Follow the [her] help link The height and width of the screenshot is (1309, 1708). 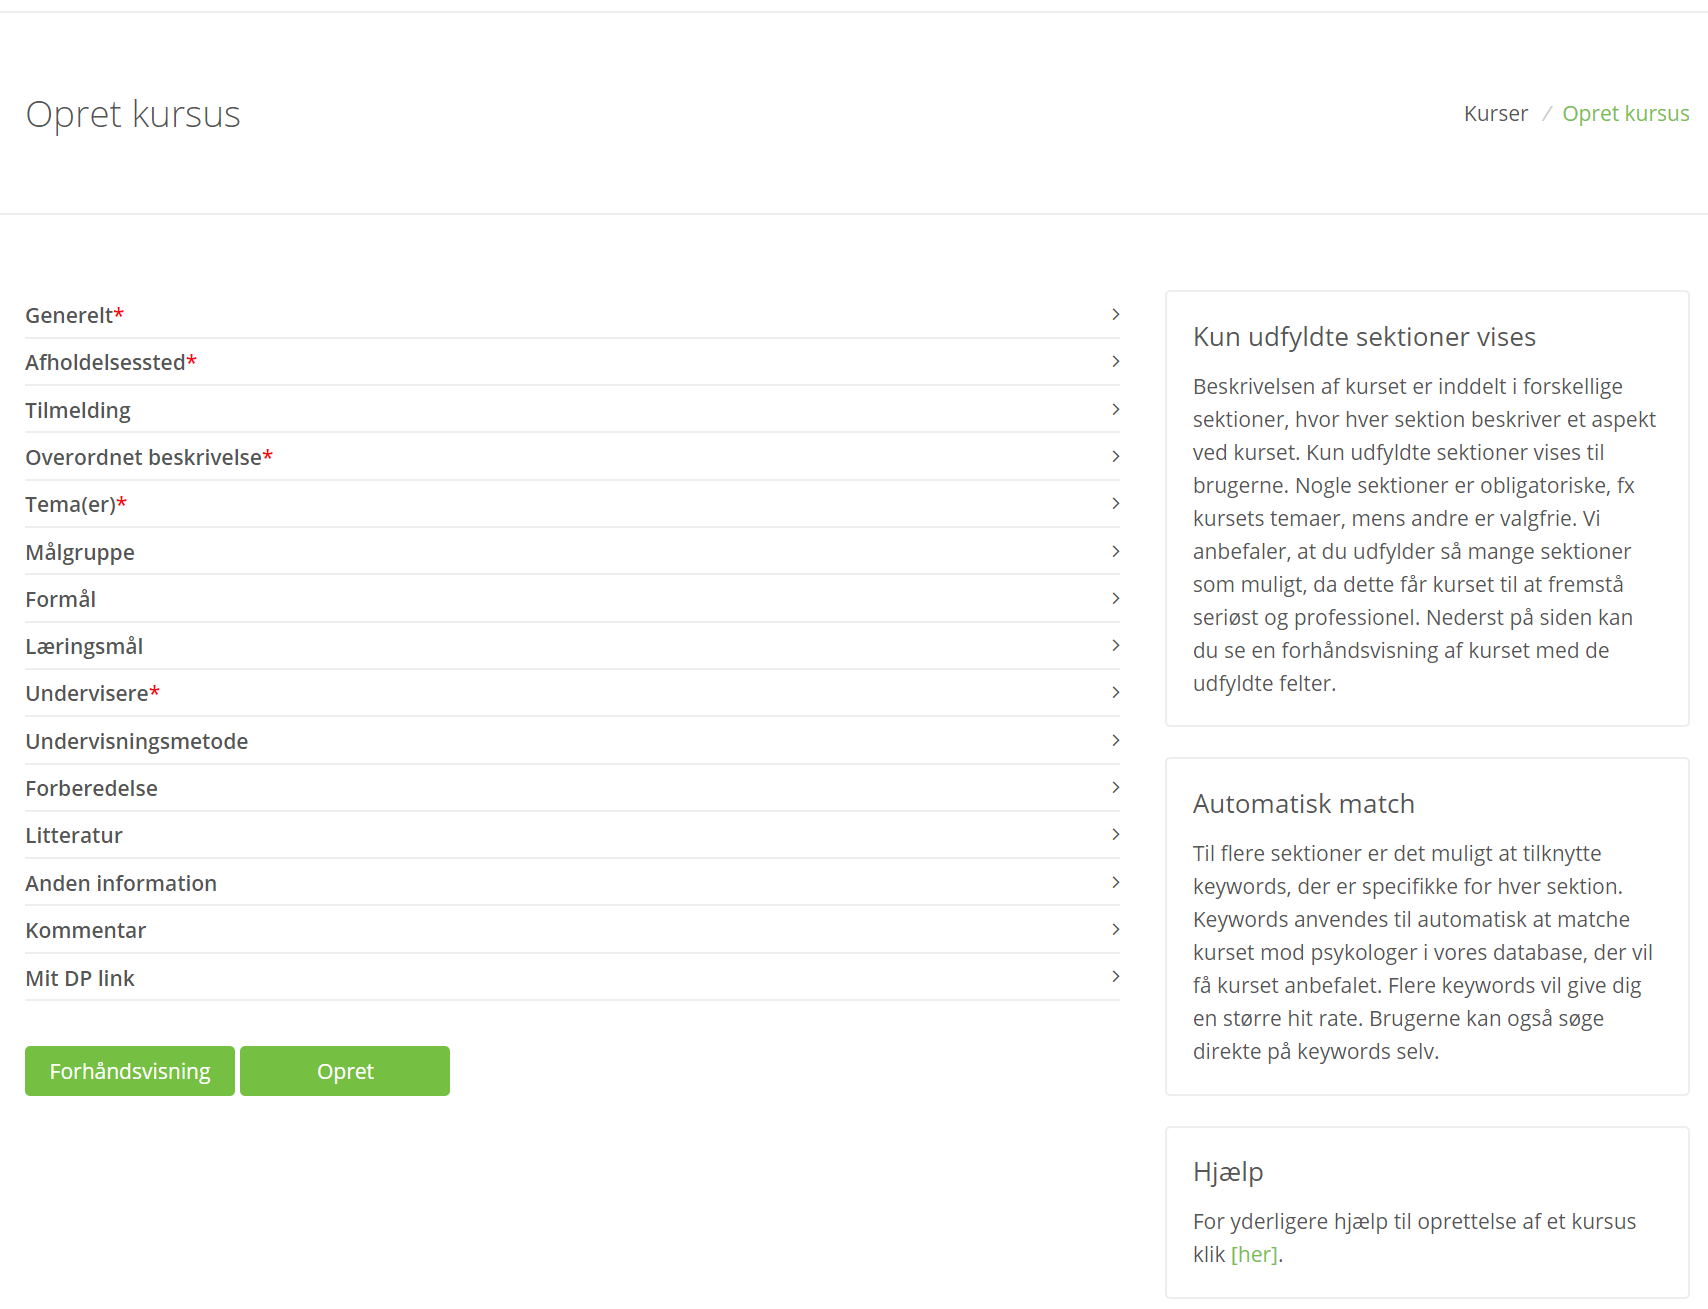pos(1254,1254)
